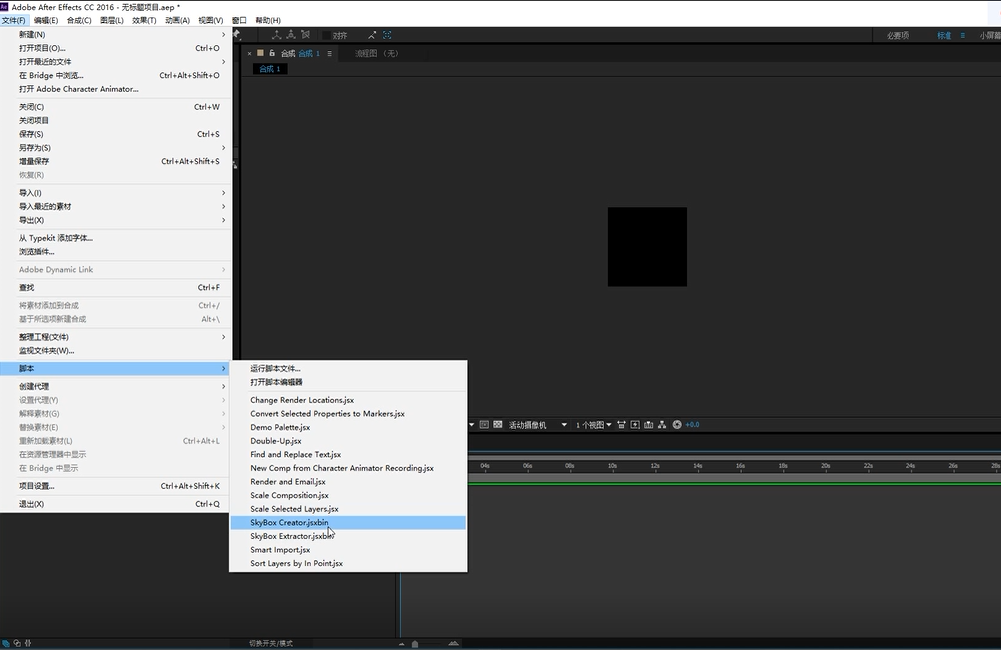Click the 切换开关/模式 button

tap(271, 644)
